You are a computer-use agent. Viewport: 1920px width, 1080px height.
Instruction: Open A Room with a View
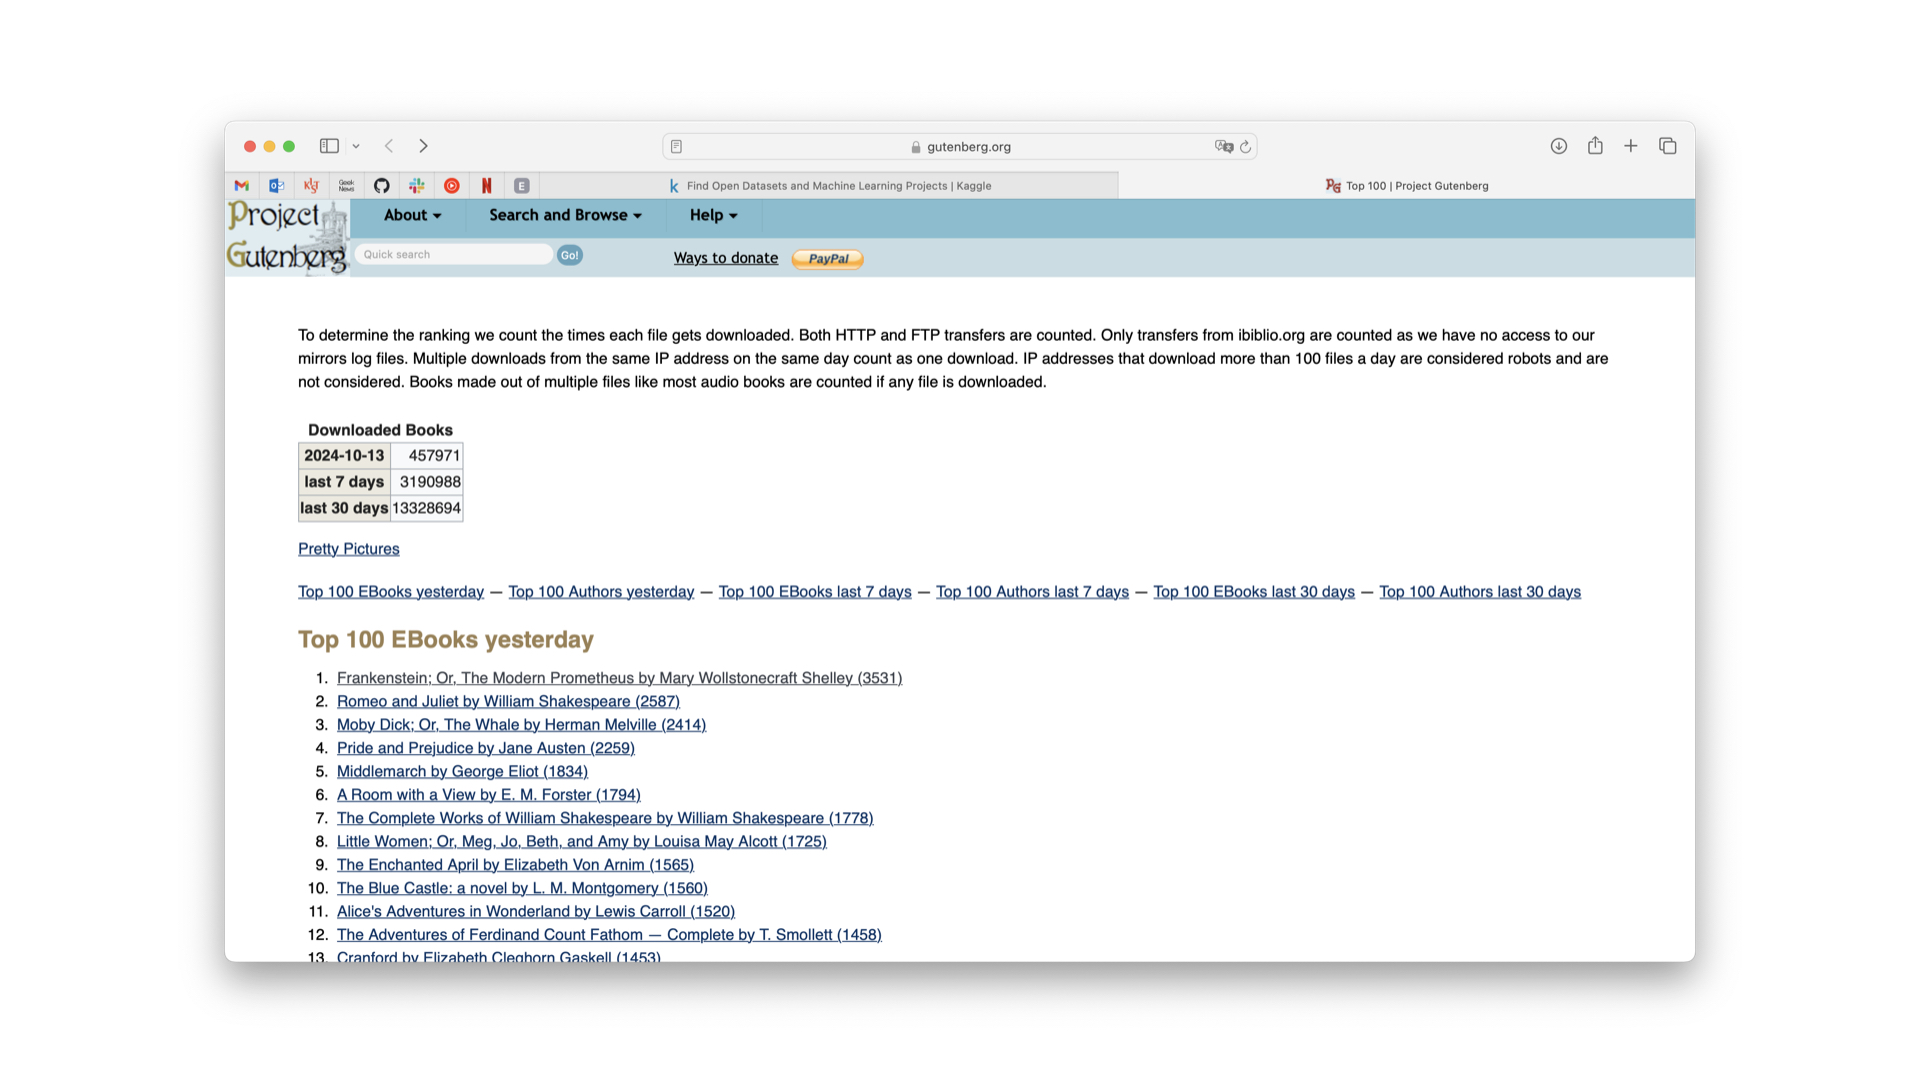[489, 795]
